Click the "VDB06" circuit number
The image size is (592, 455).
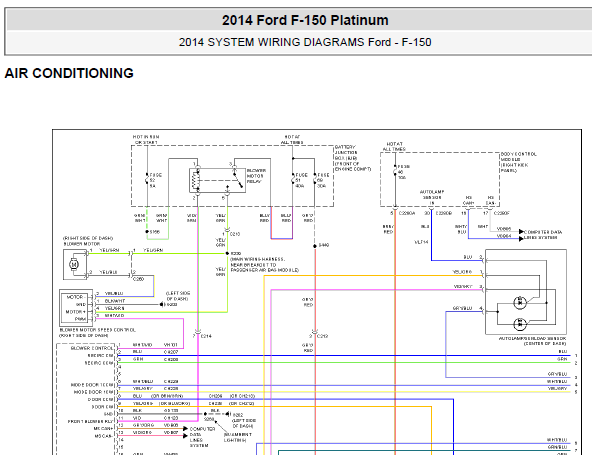pos(171,425)
